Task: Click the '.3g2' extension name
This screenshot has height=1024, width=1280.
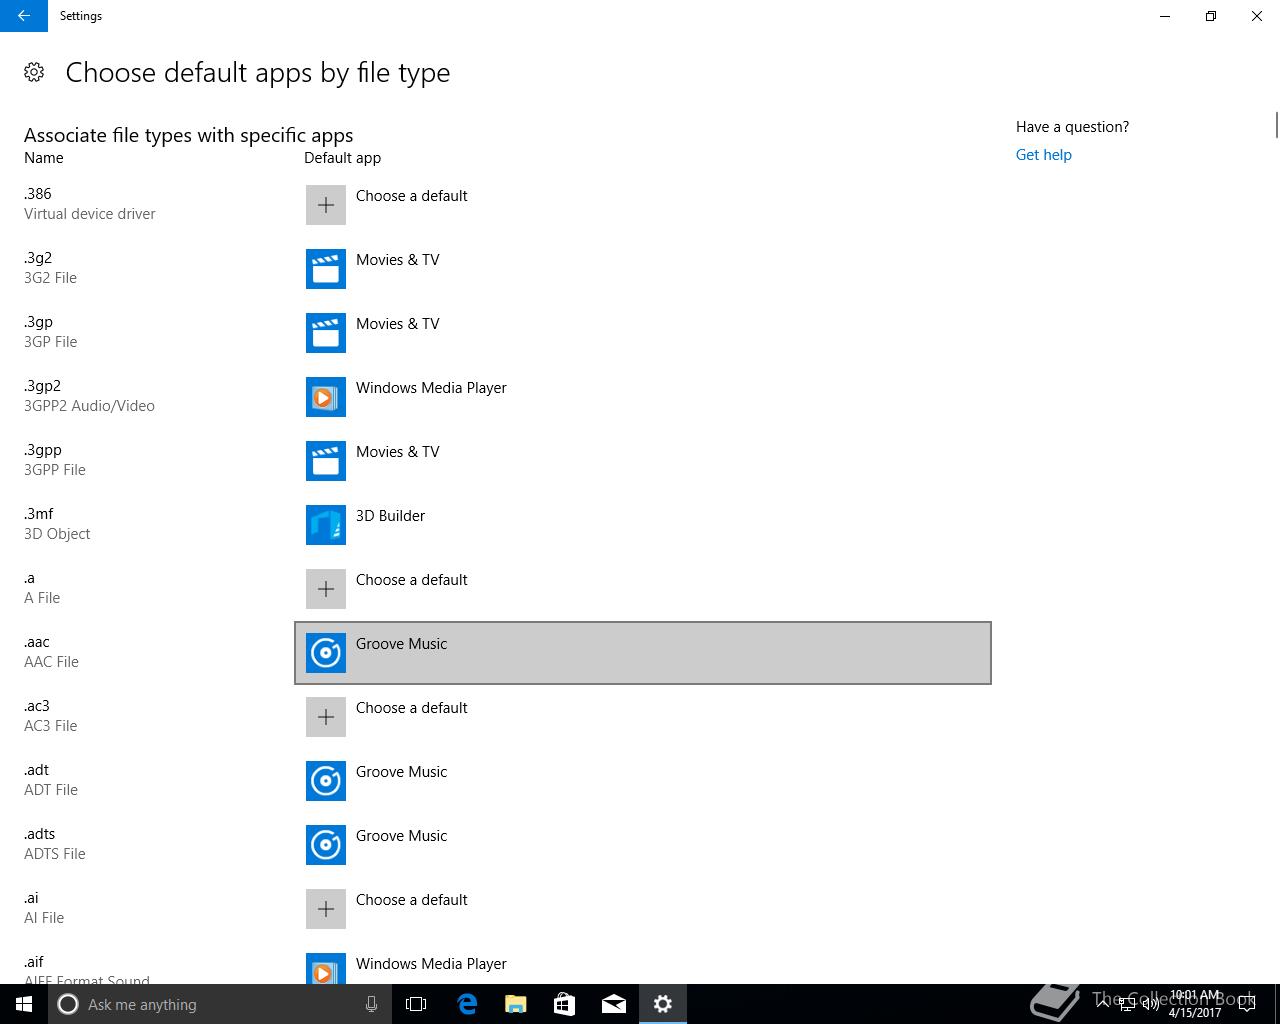Action: pyautogui.click(x=38, y=258)
